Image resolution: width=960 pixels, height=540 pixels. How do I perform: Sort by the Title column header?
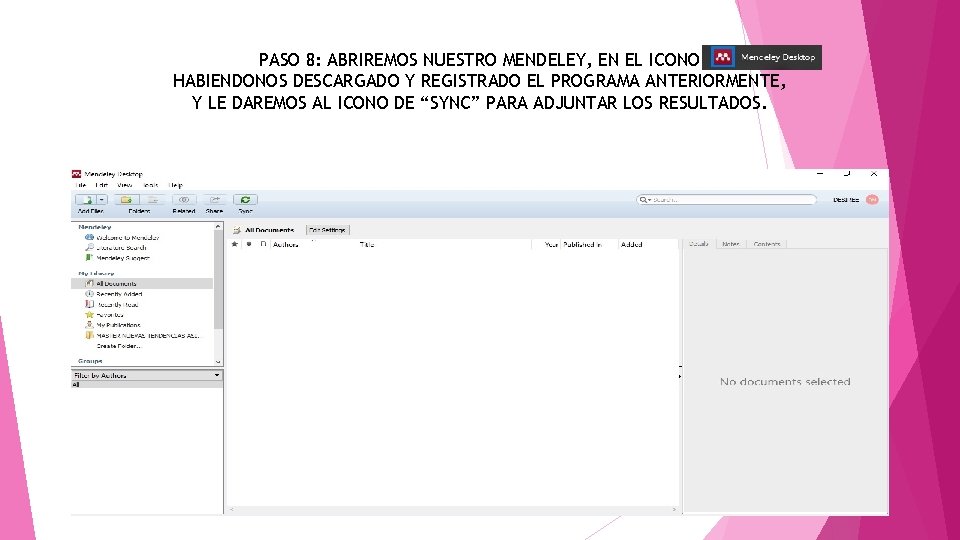pyautogui.click(x=367, y=244)
